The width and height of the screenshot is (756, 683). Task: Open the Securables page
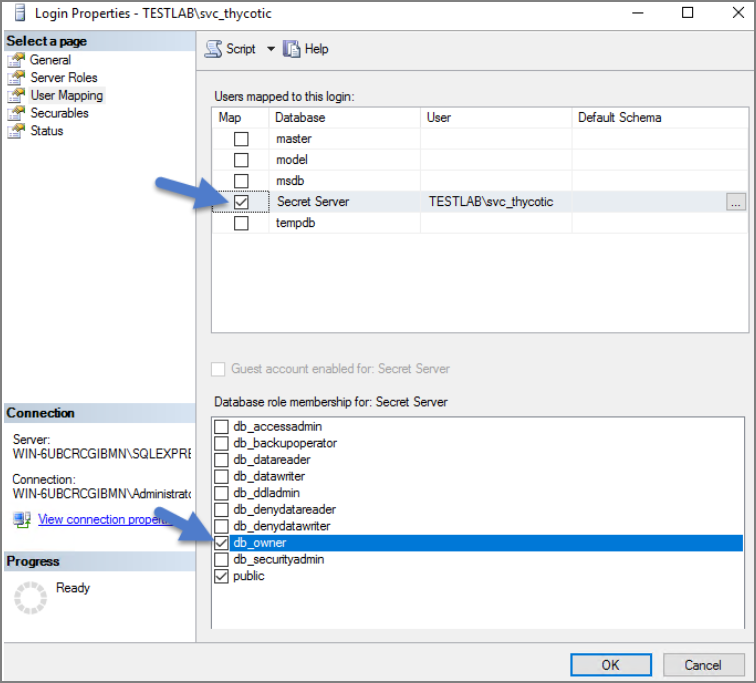[59, 113]
